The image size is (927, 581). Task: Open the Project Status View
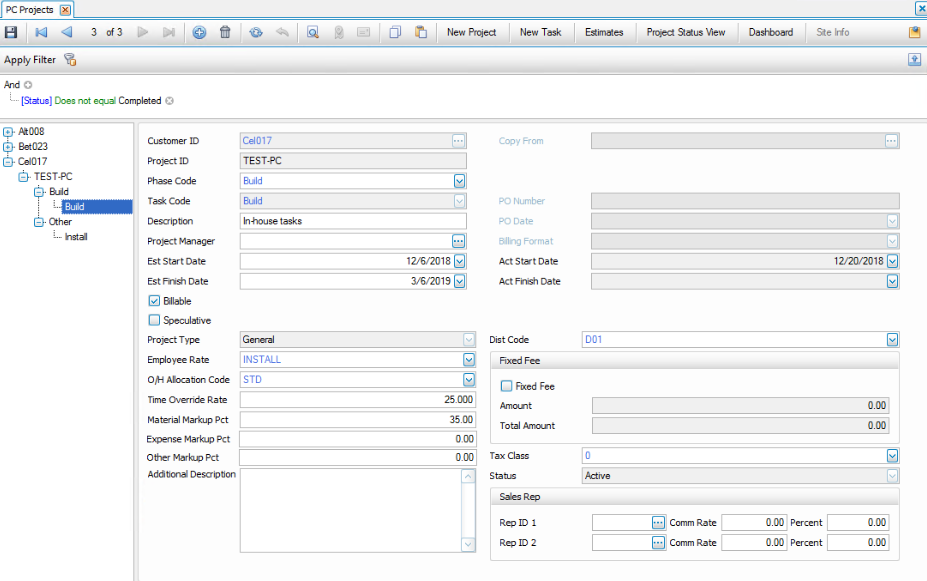pos(685,32)
